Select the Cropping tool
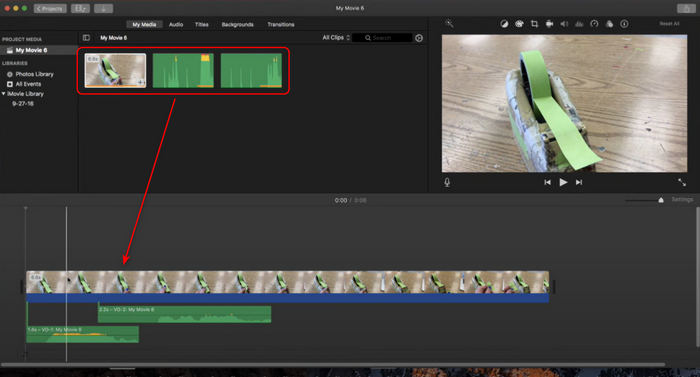The width and height of the screenshot is (700, 377). point(534,24)
